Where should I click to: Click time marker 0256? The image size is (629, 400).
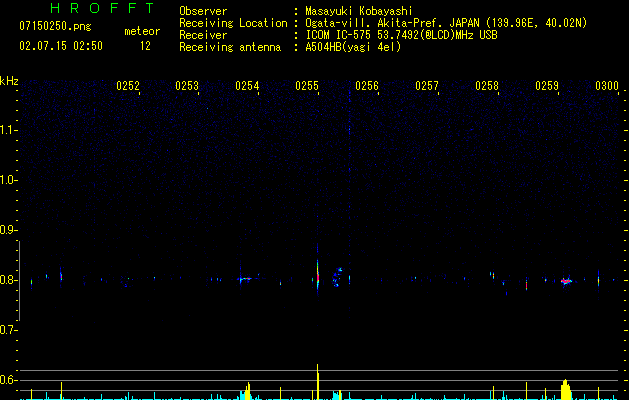point(367,86)
